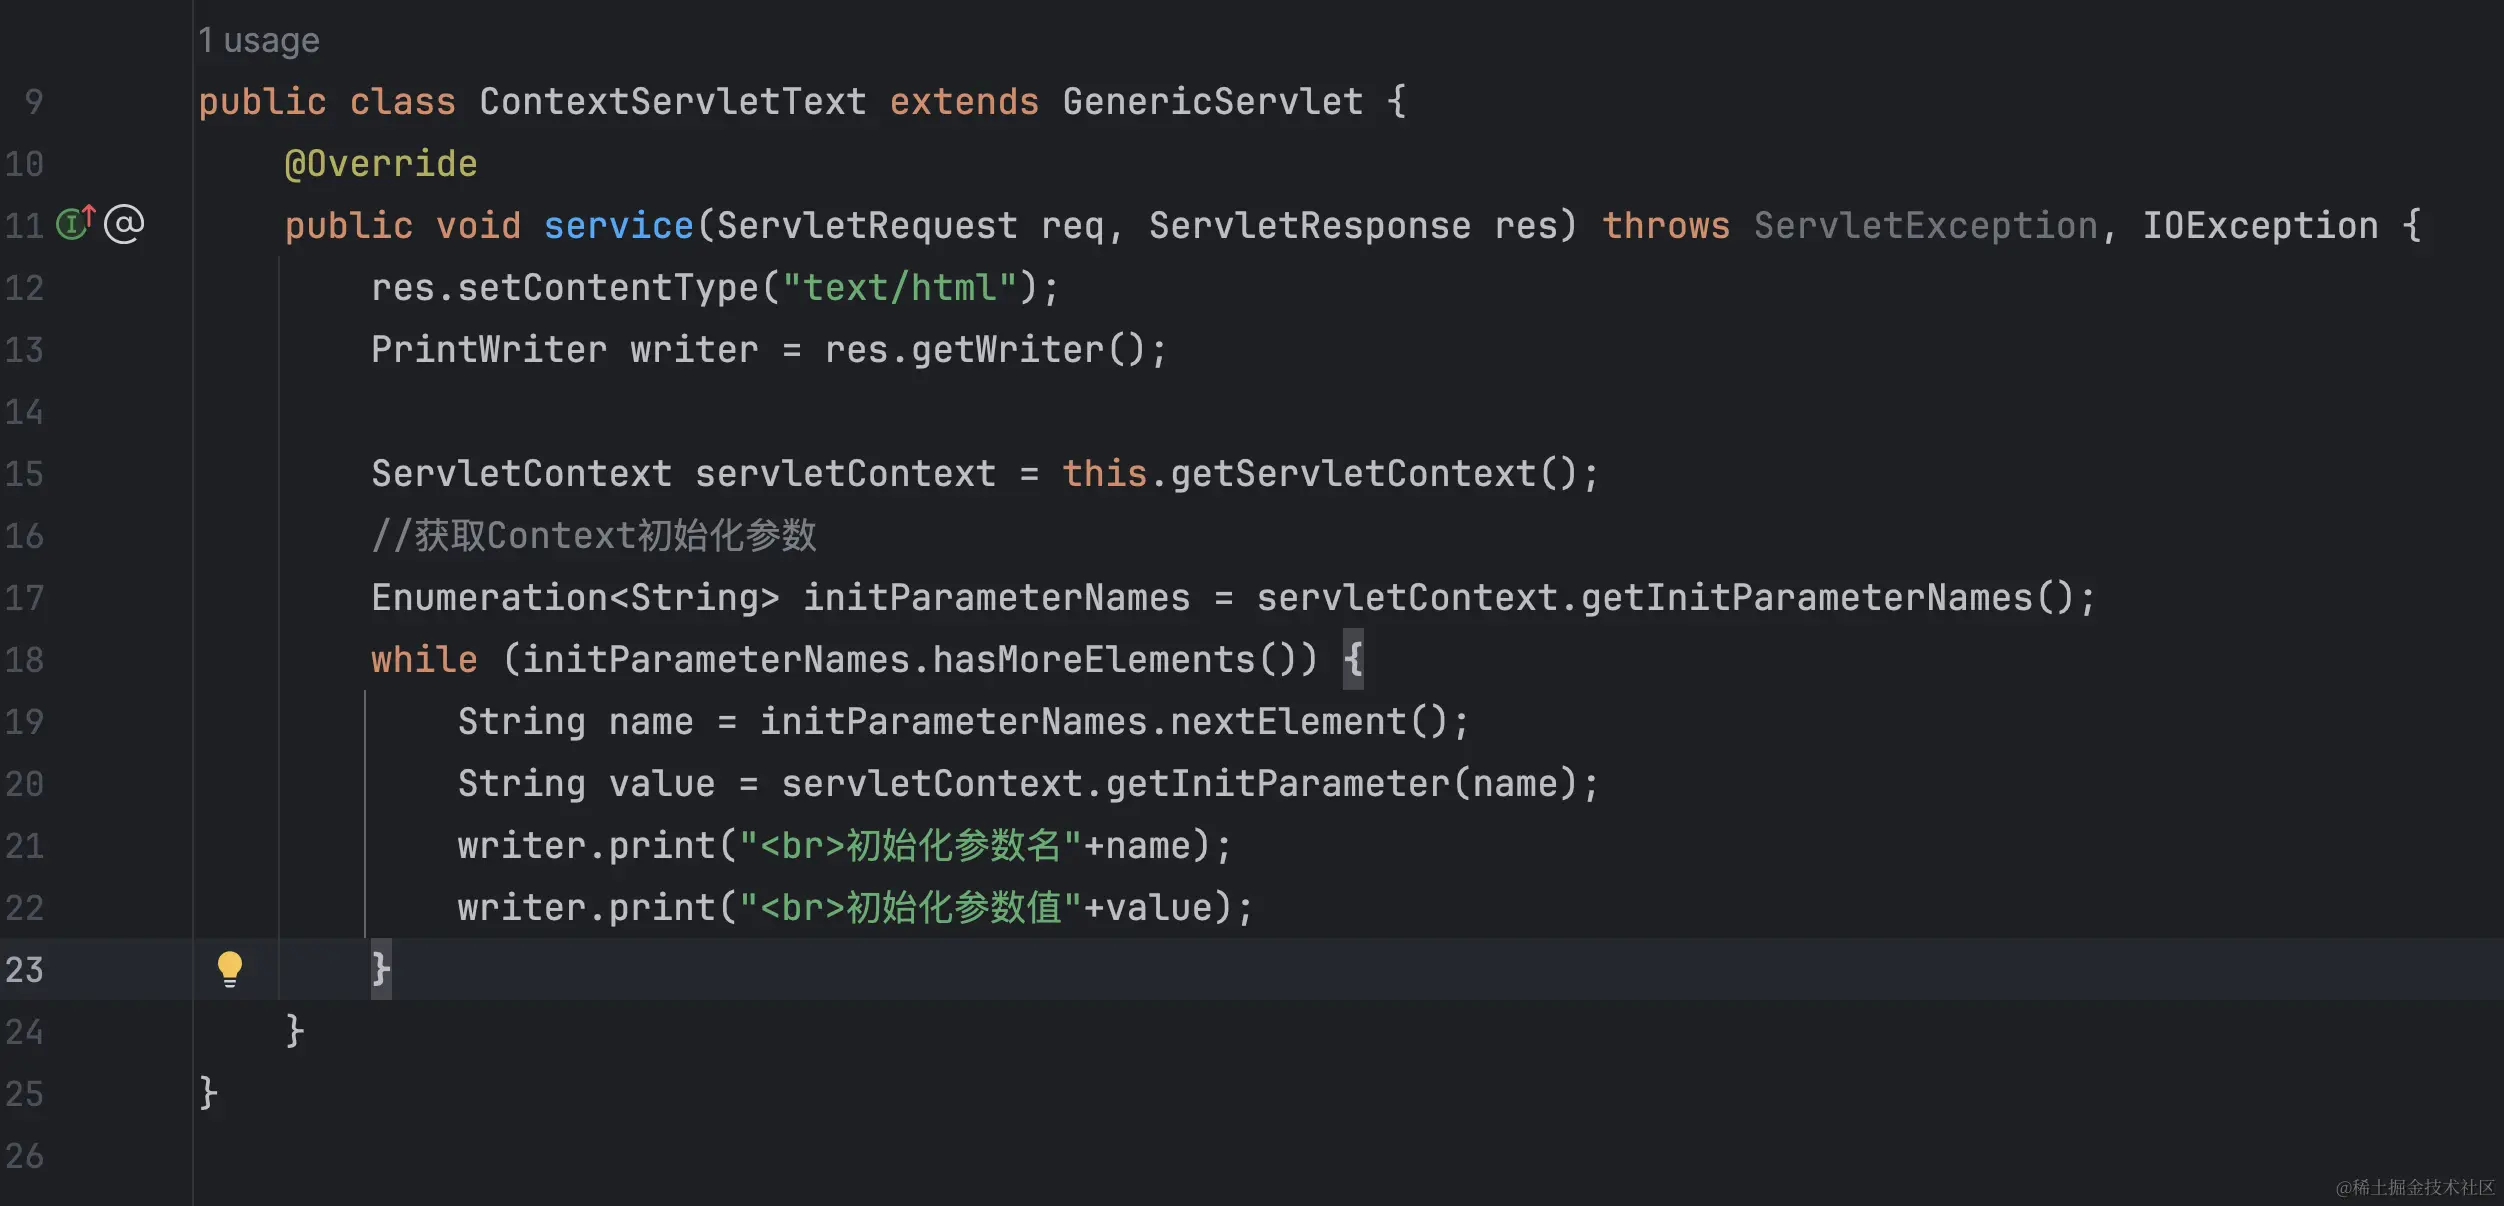
Task: Click line number 23 in the gutter
Action: [25, 969]
